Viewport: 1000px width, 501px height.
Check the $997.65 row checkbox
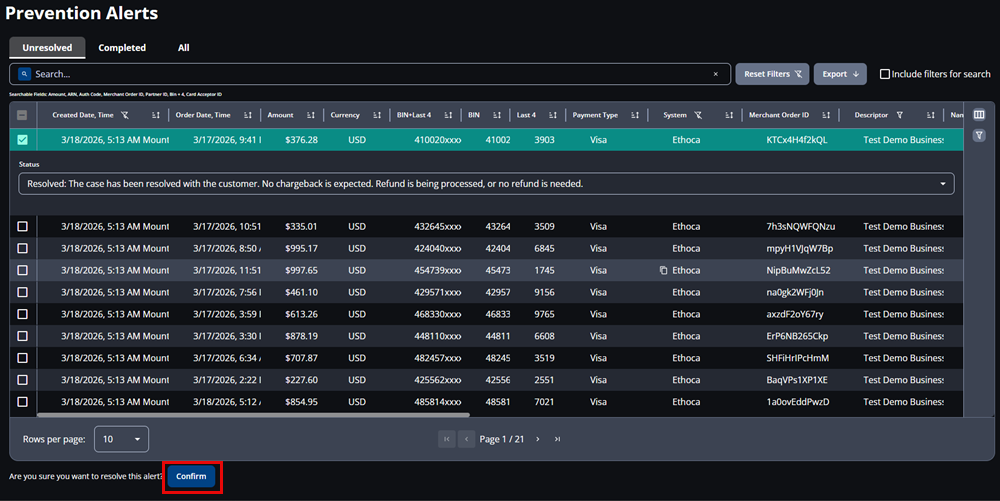(x=22, y=270)
